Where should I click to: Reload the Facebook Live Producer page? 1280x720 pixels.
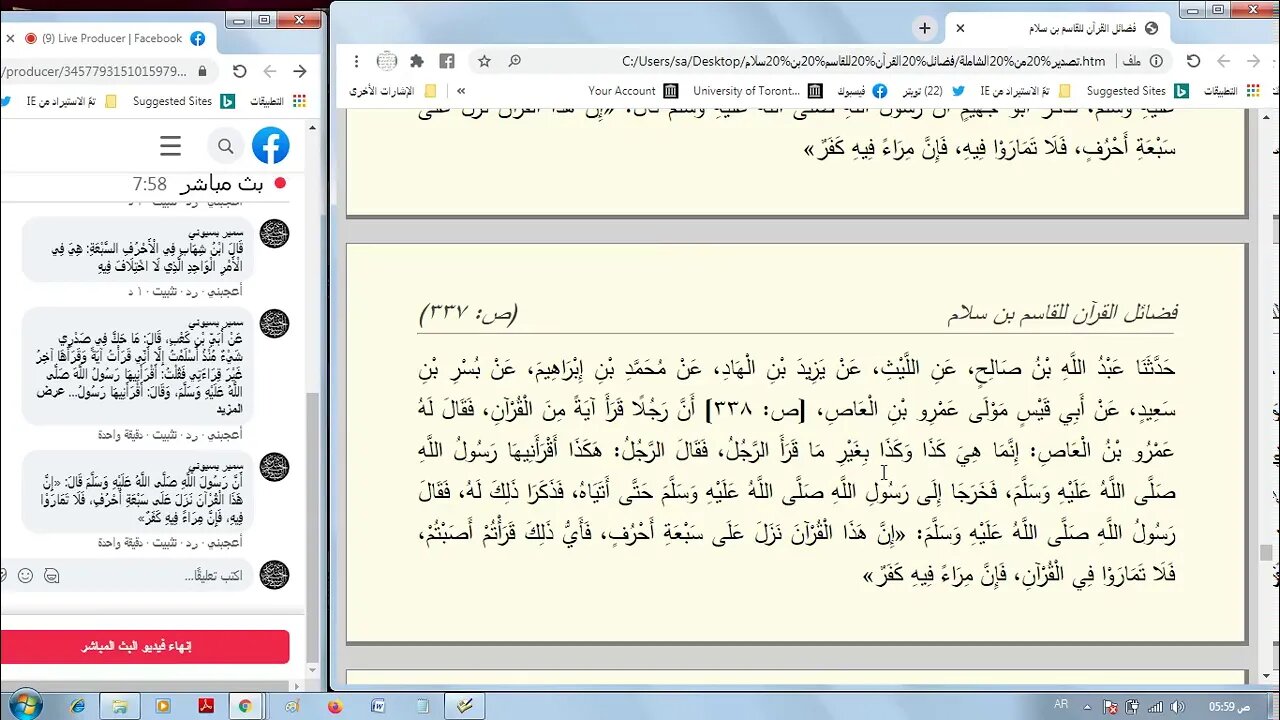pos(239,71)
